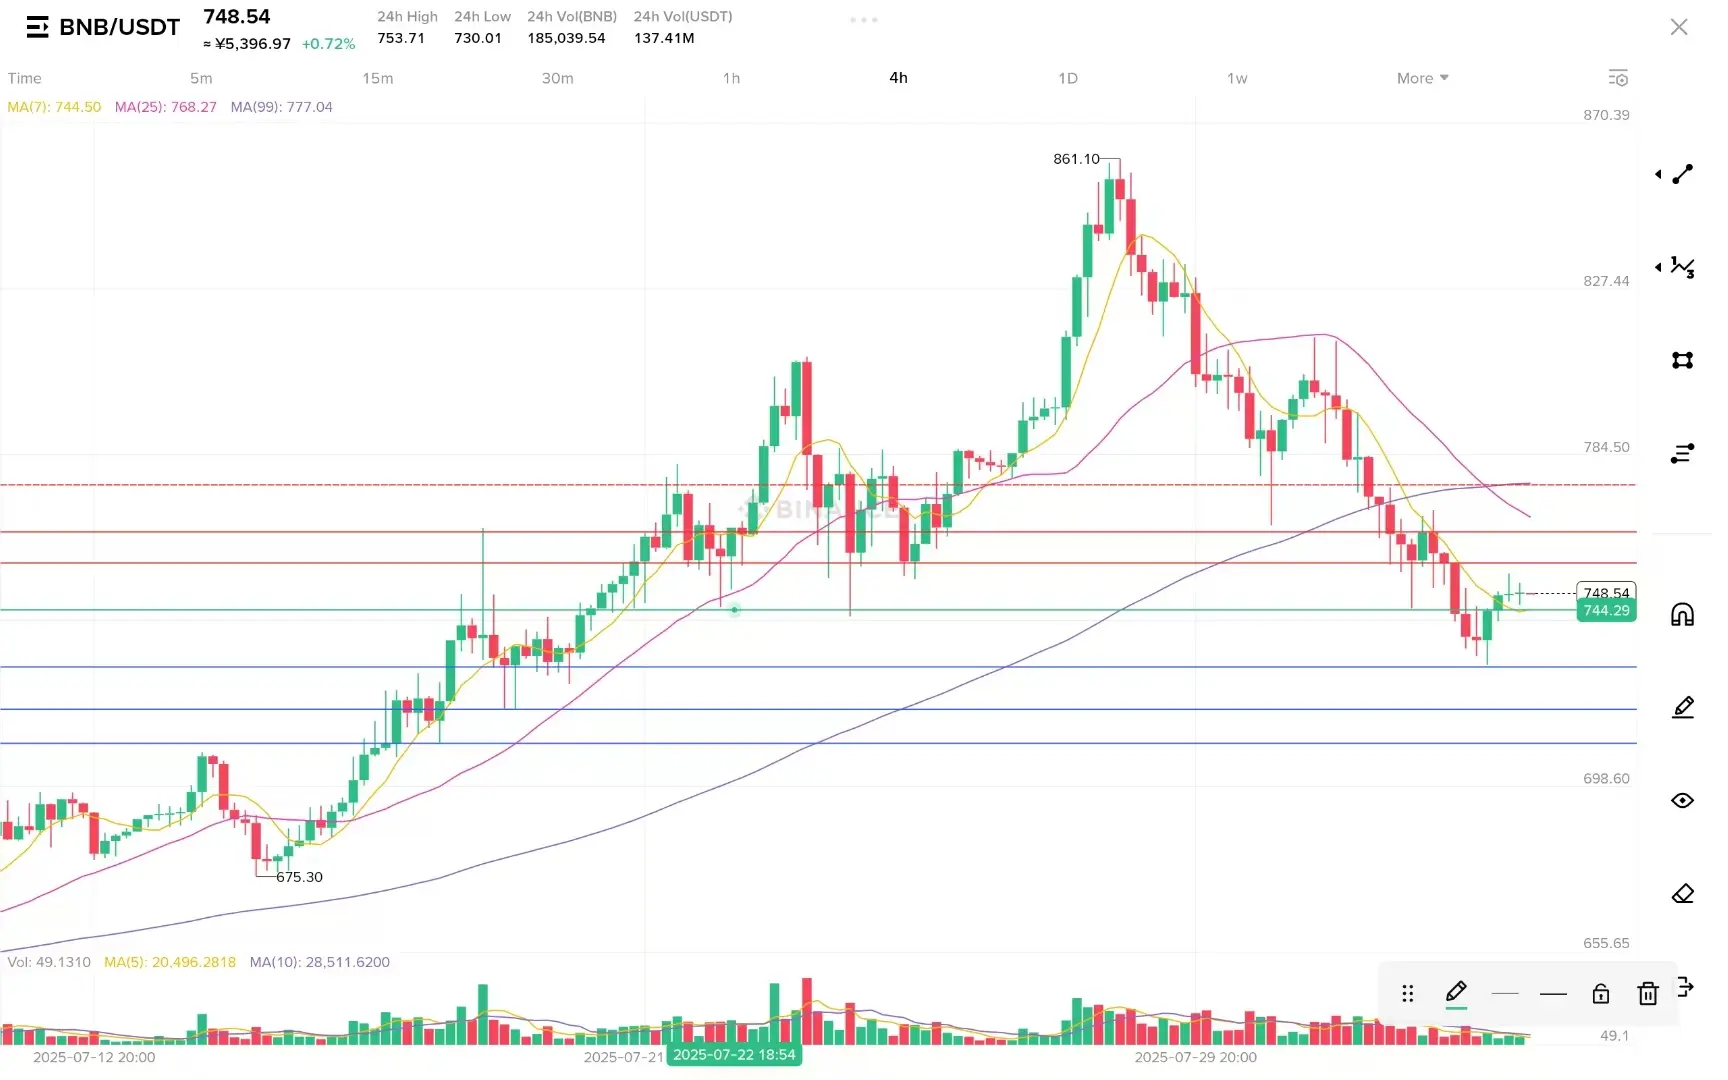The height and width of the screenshot is (1080, 1728).
Task: Toggle the magnet snap tool
Action: point(1683,614)
